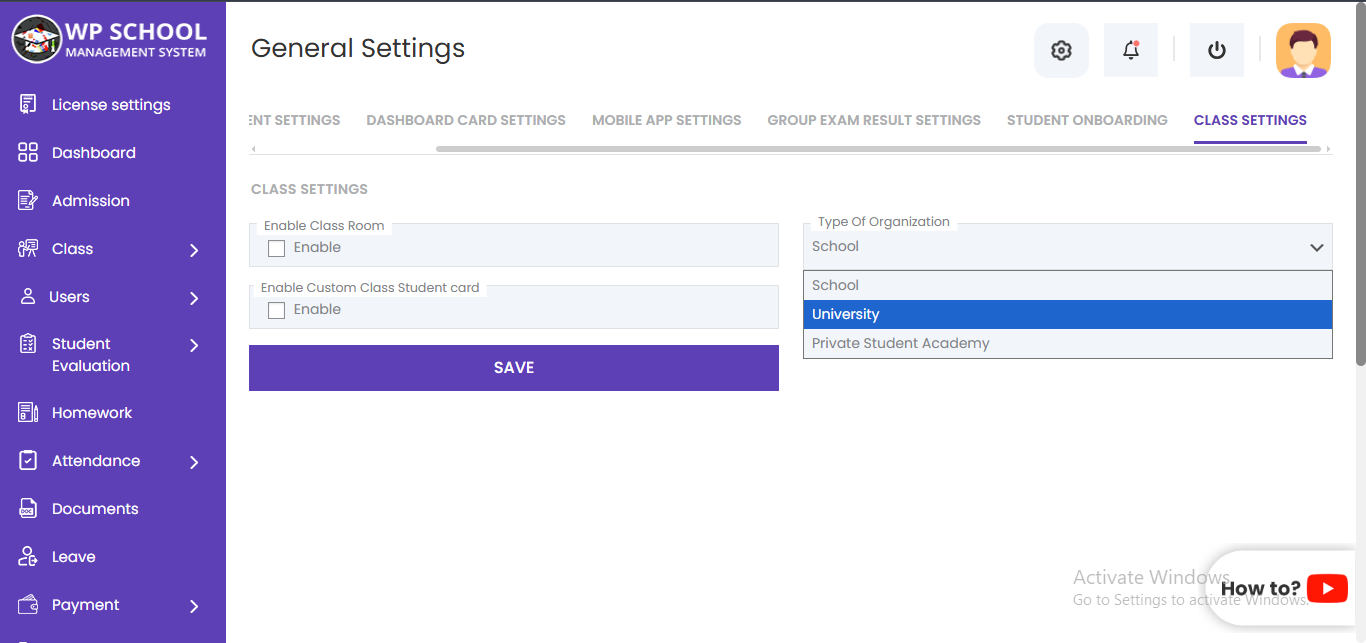Switch to the Mobile App Settings tab
This screenshot has width=1366, height=643.
(x=666, y=119)
